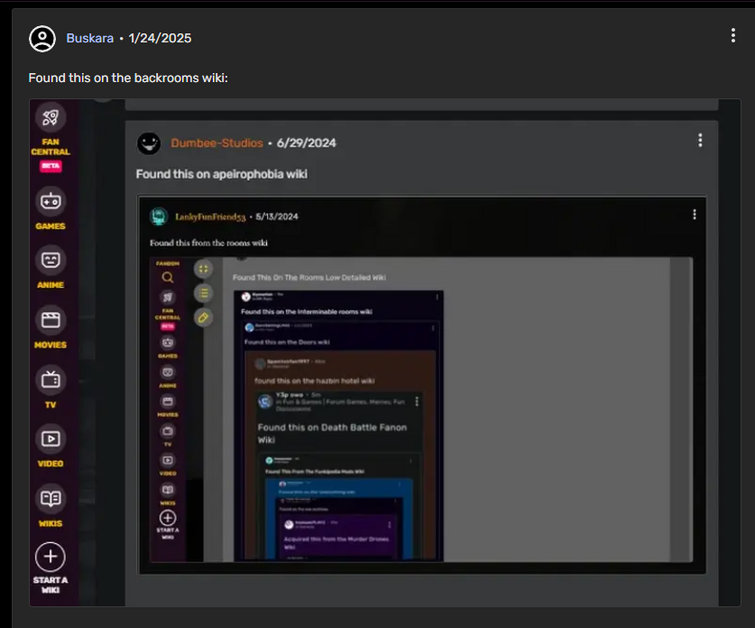Open options menu on LankyFunFriend53 post
This screenshot has height=628, width=755.
(x=694, y=214)
